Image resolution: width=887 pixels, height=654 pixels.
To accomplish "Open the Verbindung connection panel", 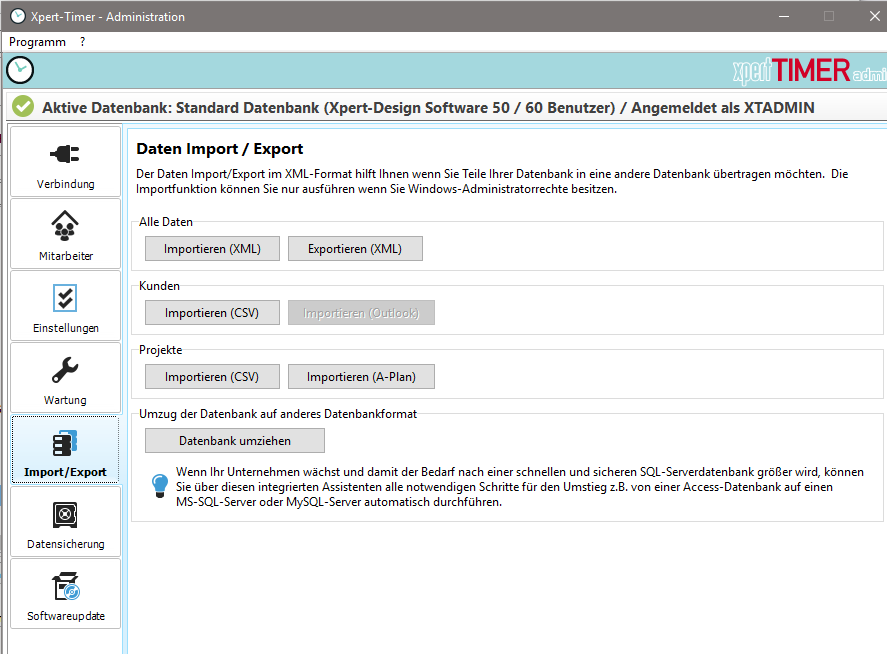I will point(65,160).
